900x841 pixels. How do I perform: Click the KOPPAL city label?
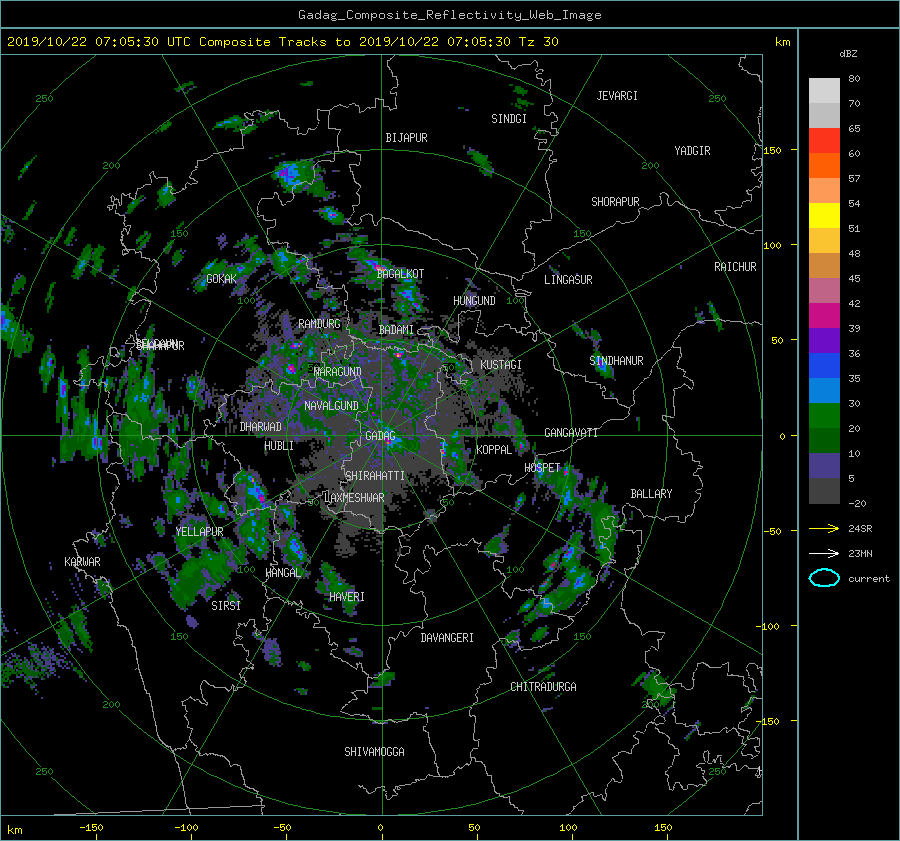(x=494, y=450)
